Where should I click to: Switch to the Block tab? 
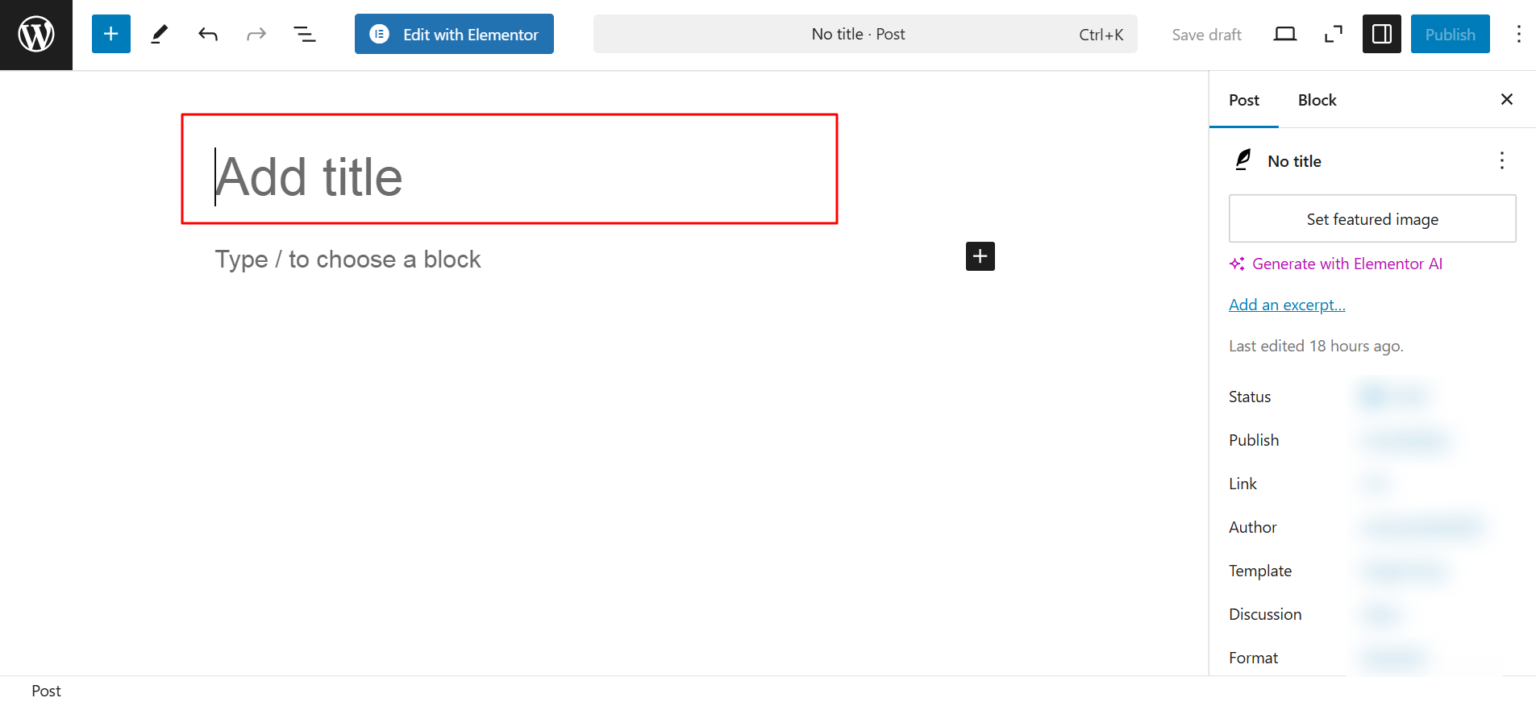click(1316, 100)
